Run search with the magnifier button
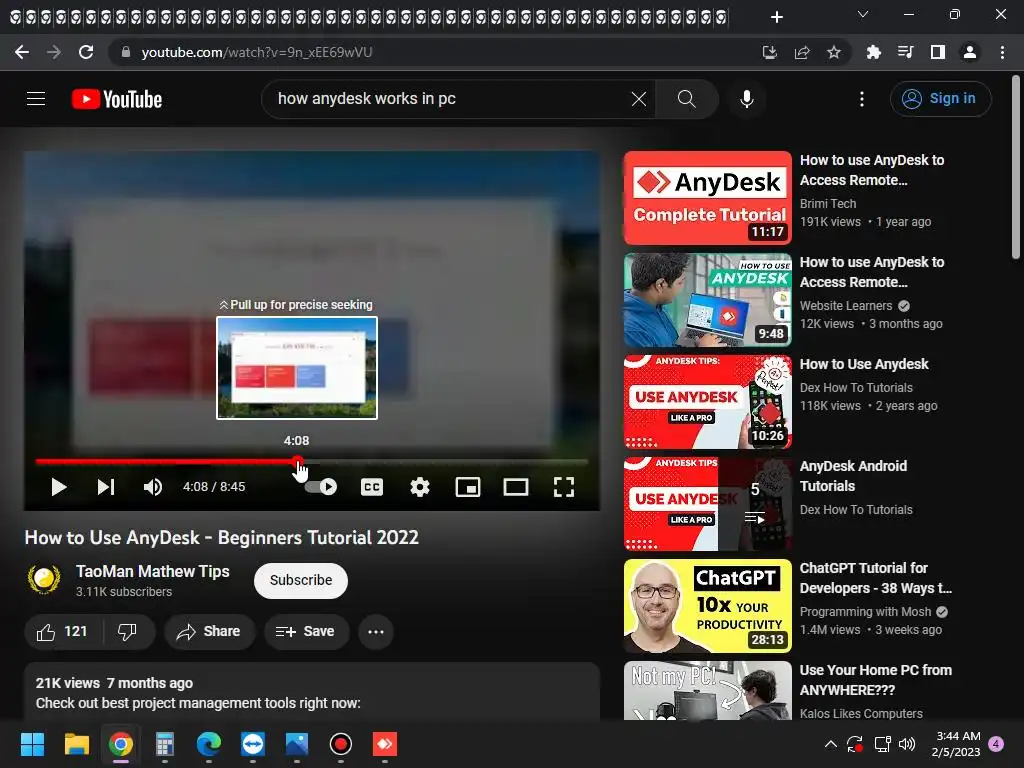The height and width of the screenshot is (768, 1024). click(x=686, y=99)
